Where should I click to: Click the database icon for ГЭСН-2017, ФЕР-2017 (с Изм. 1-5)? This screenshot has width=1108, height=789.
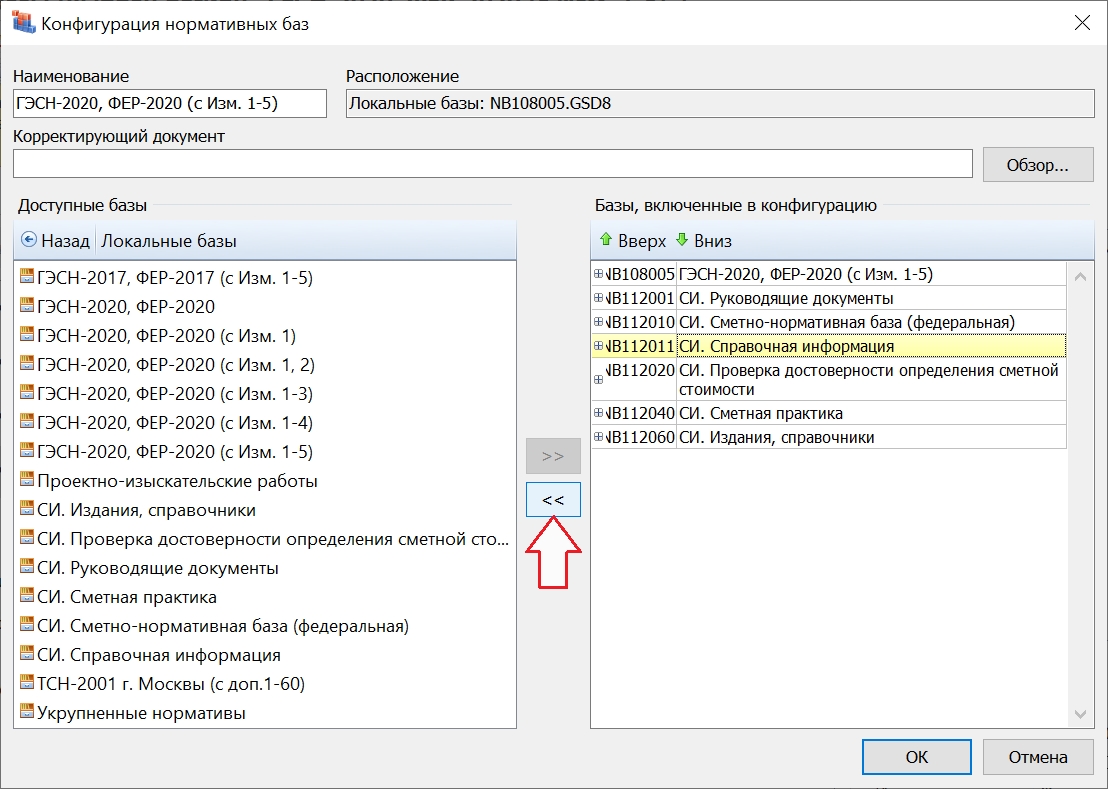(27, 276)
